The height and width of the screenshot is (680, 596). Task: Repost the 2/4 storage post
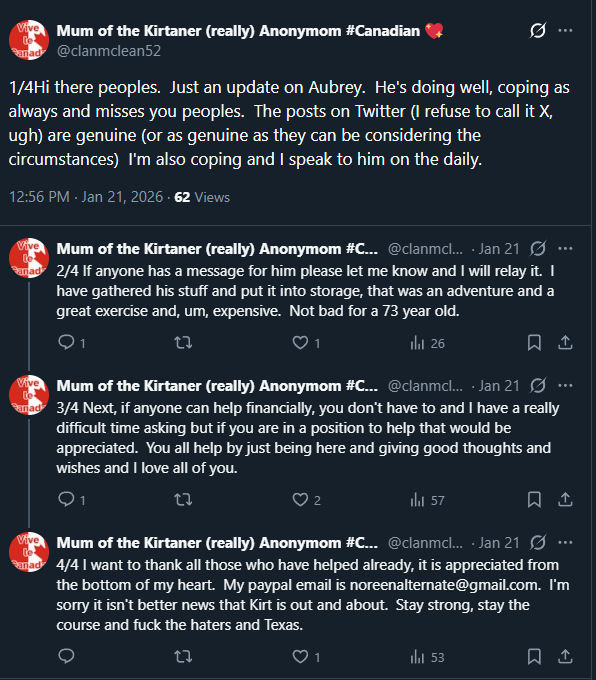tap(183, 343)
